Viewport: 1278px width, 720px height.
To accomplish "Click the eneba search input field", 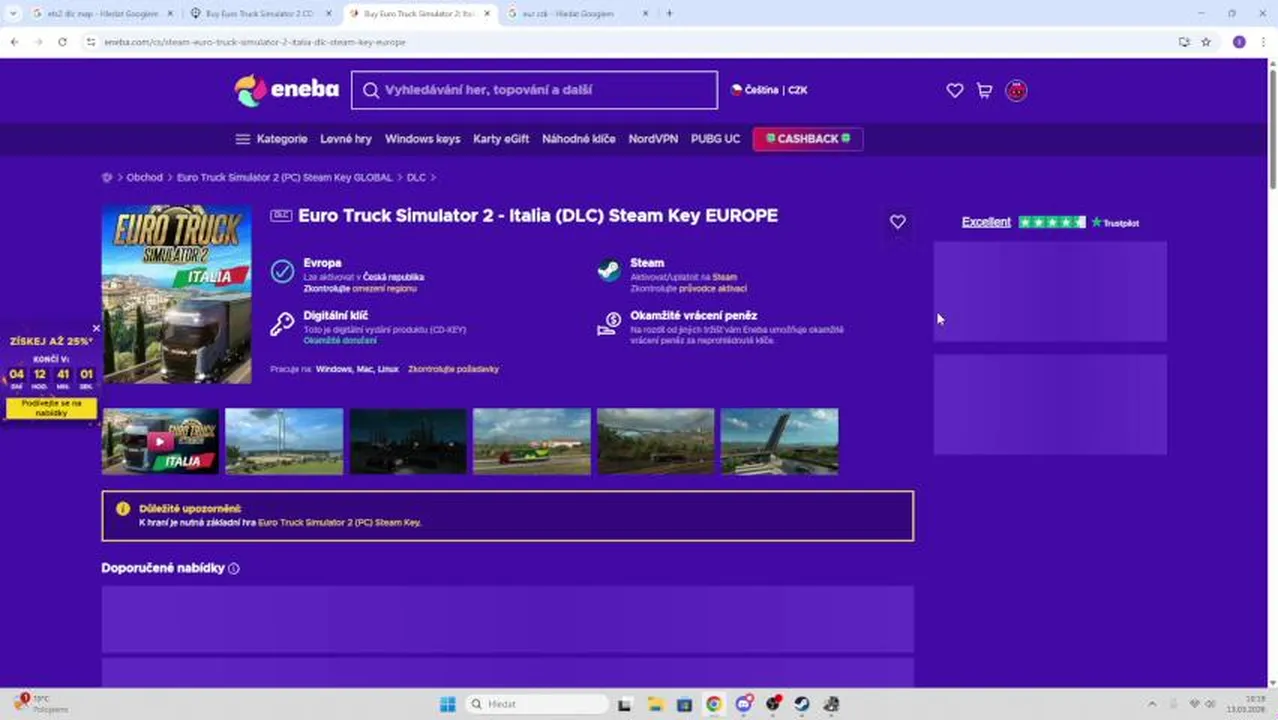I will point(534,90).
